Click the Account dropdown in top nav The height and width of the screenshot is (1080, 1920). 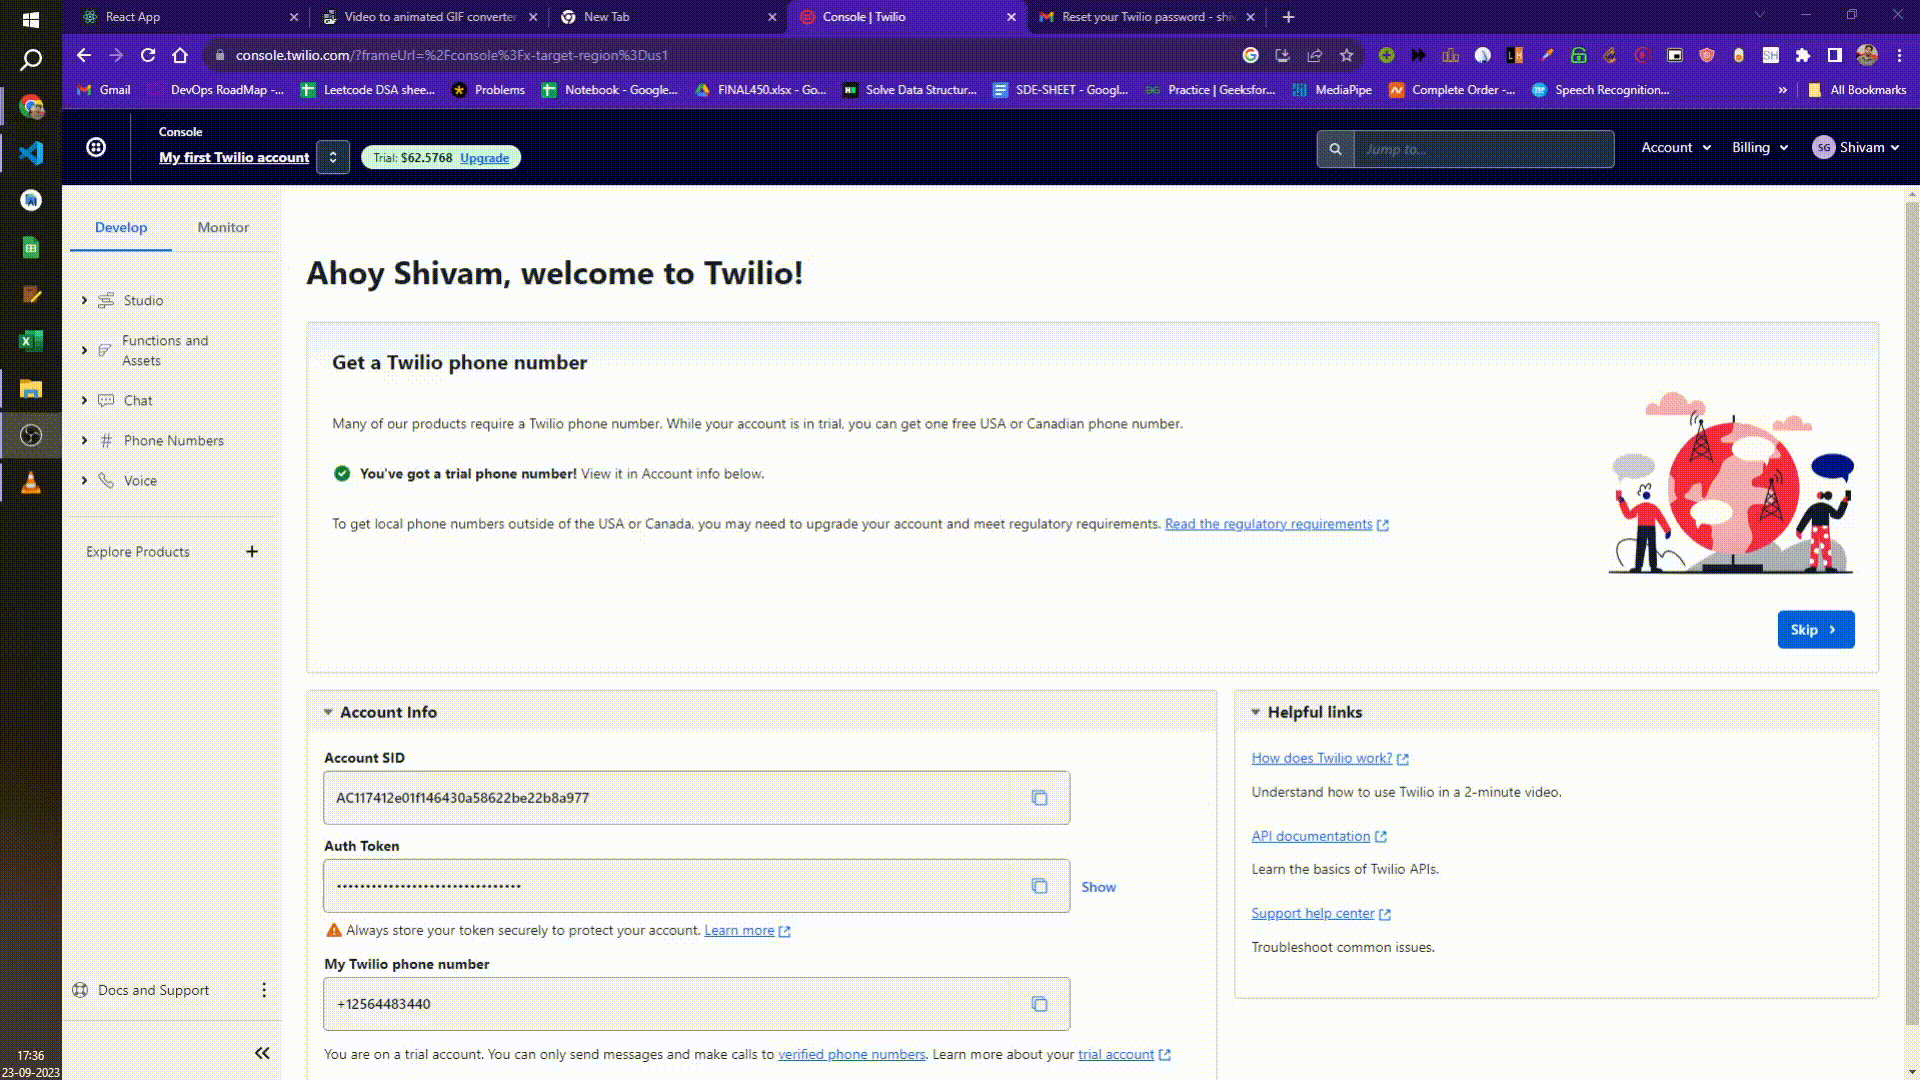[x=1675, y=146]
